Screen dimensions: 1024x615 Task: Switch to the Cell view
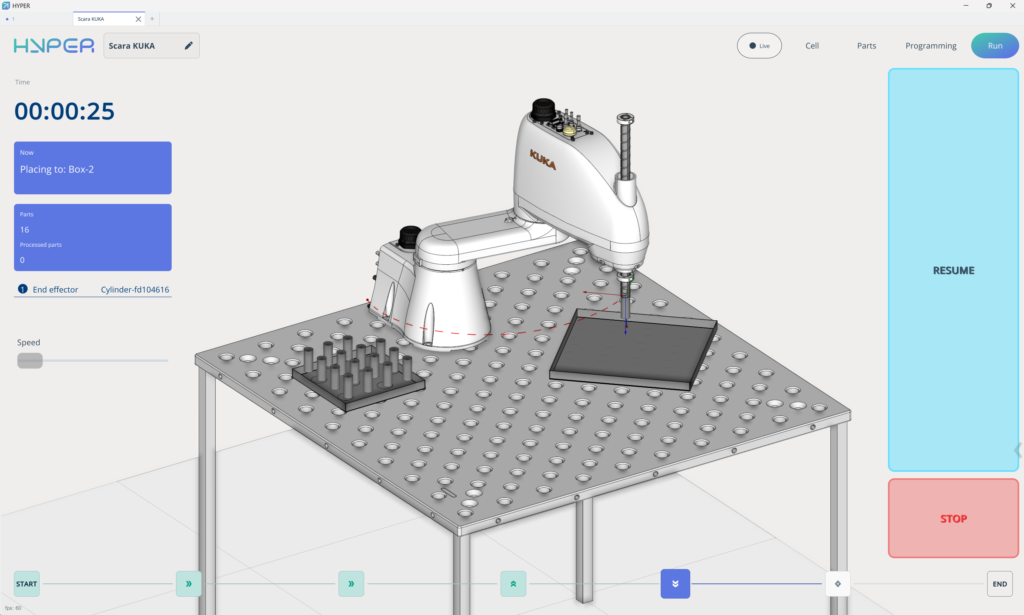pyautogui.click(x=811, y=45)
